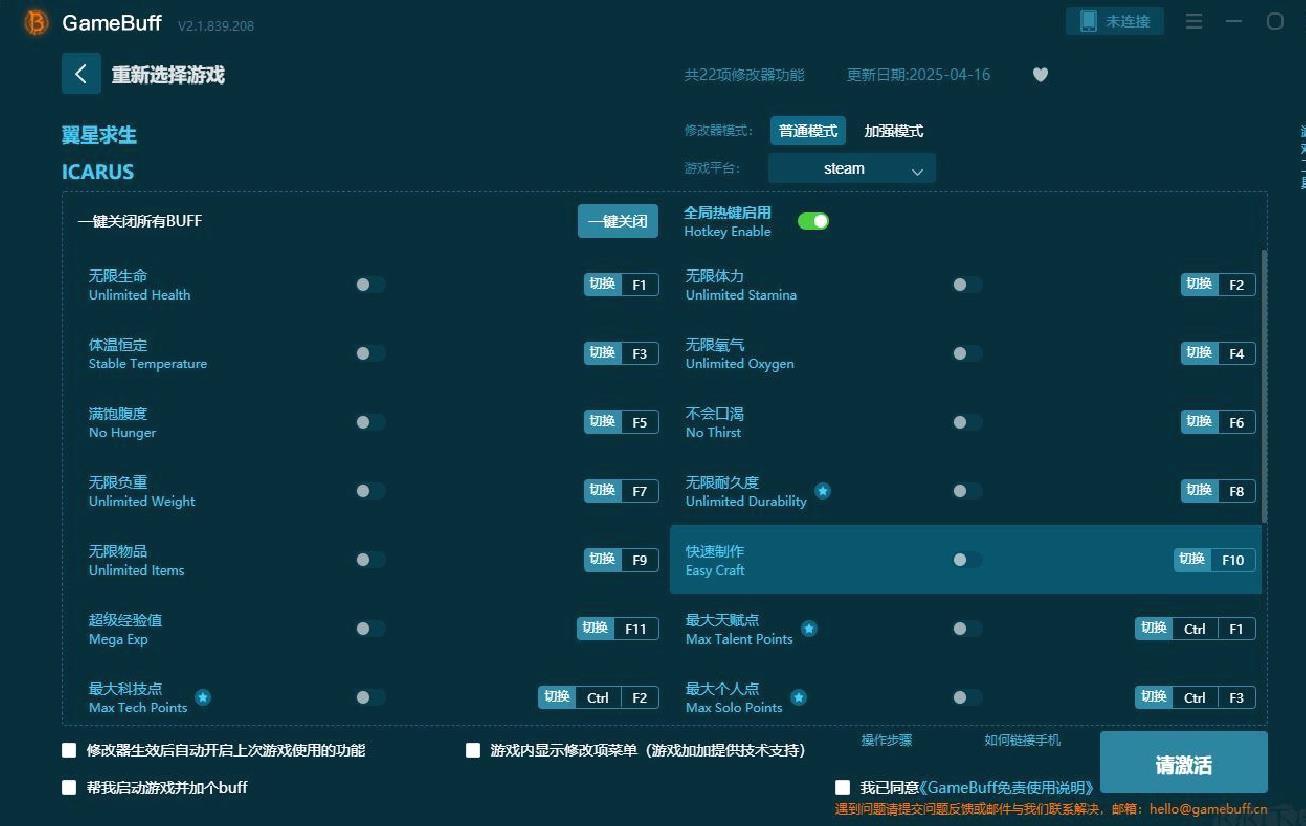
Task: Click 切换 button for Unlimited Oxygen F4
Action: click(x=1199, y=353)
